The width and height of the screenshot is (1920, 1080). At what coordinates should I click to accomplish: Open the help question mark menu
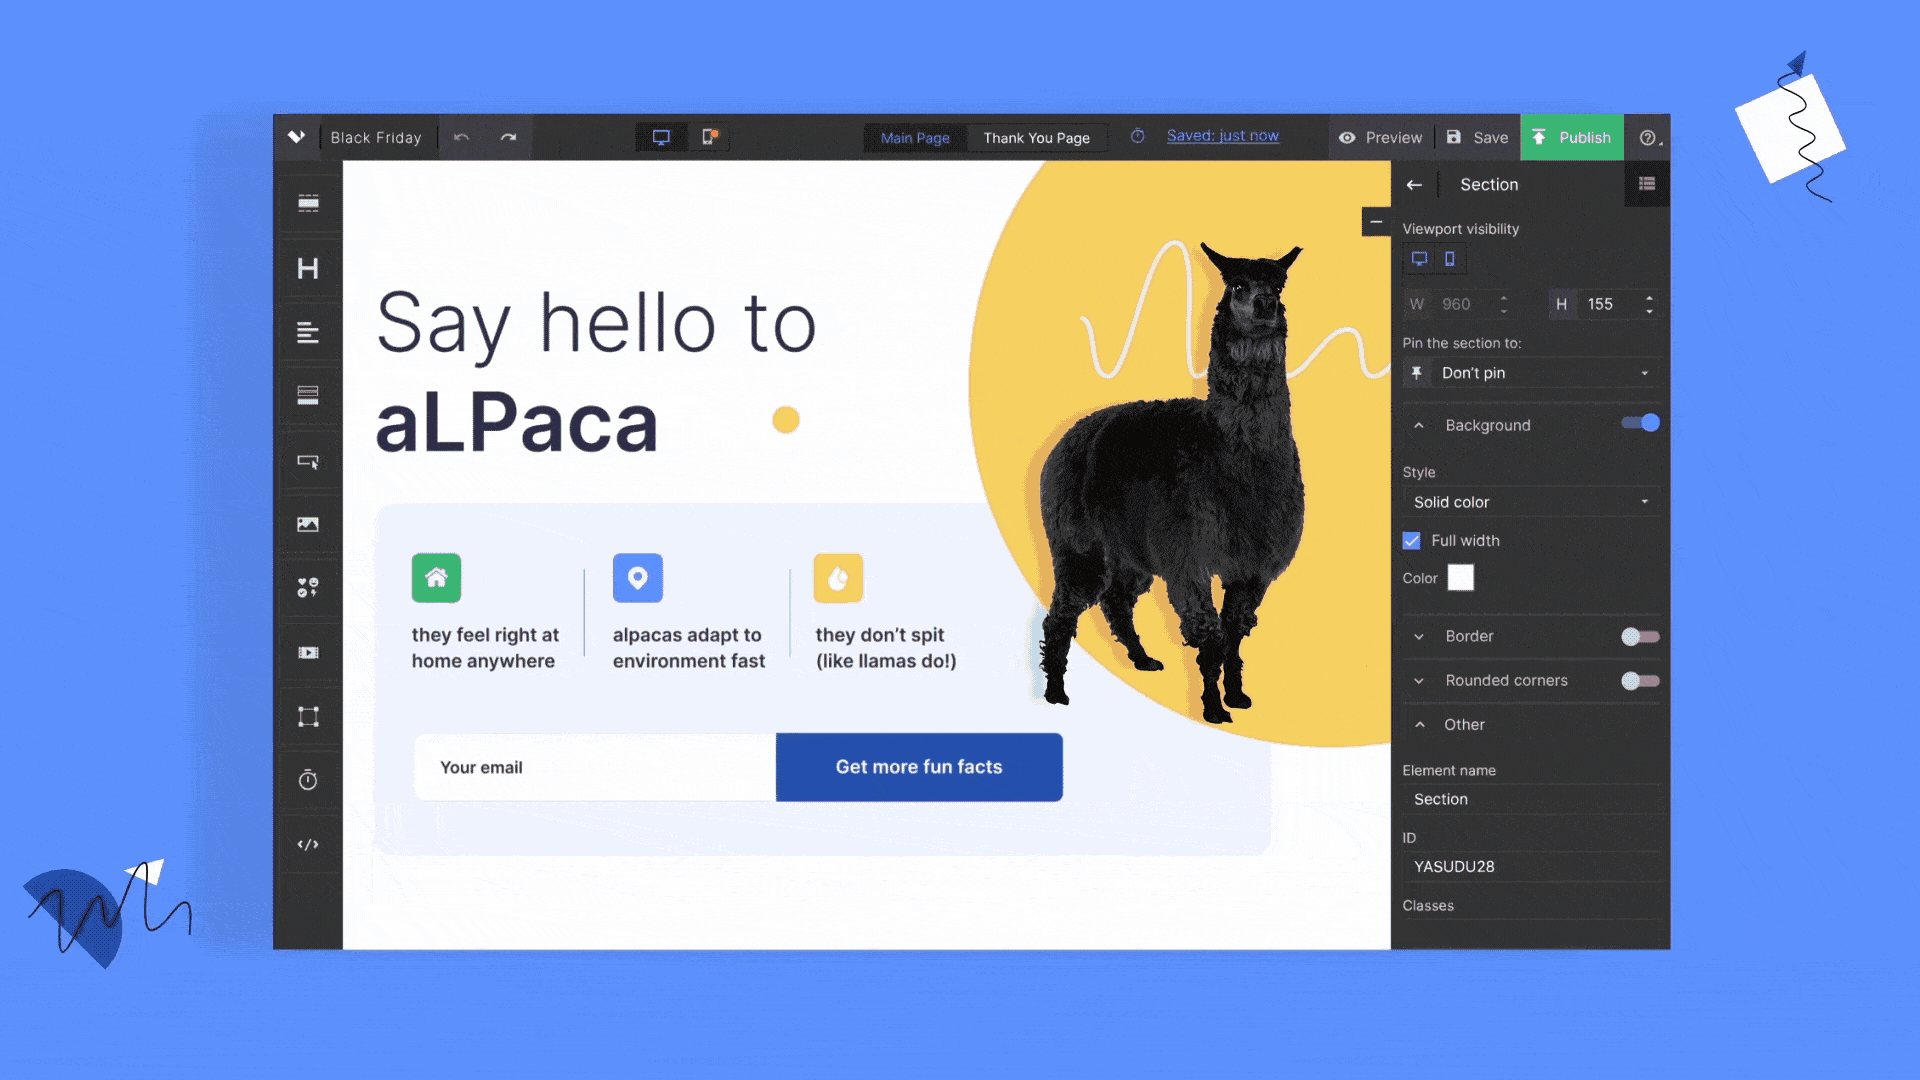coord(1648,138)
